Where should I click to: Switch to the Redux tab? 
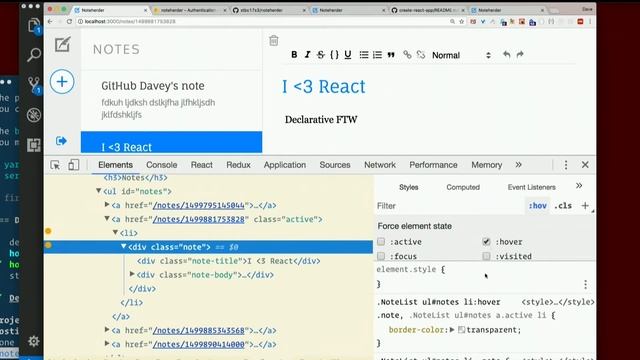click(x=238, y=165)
